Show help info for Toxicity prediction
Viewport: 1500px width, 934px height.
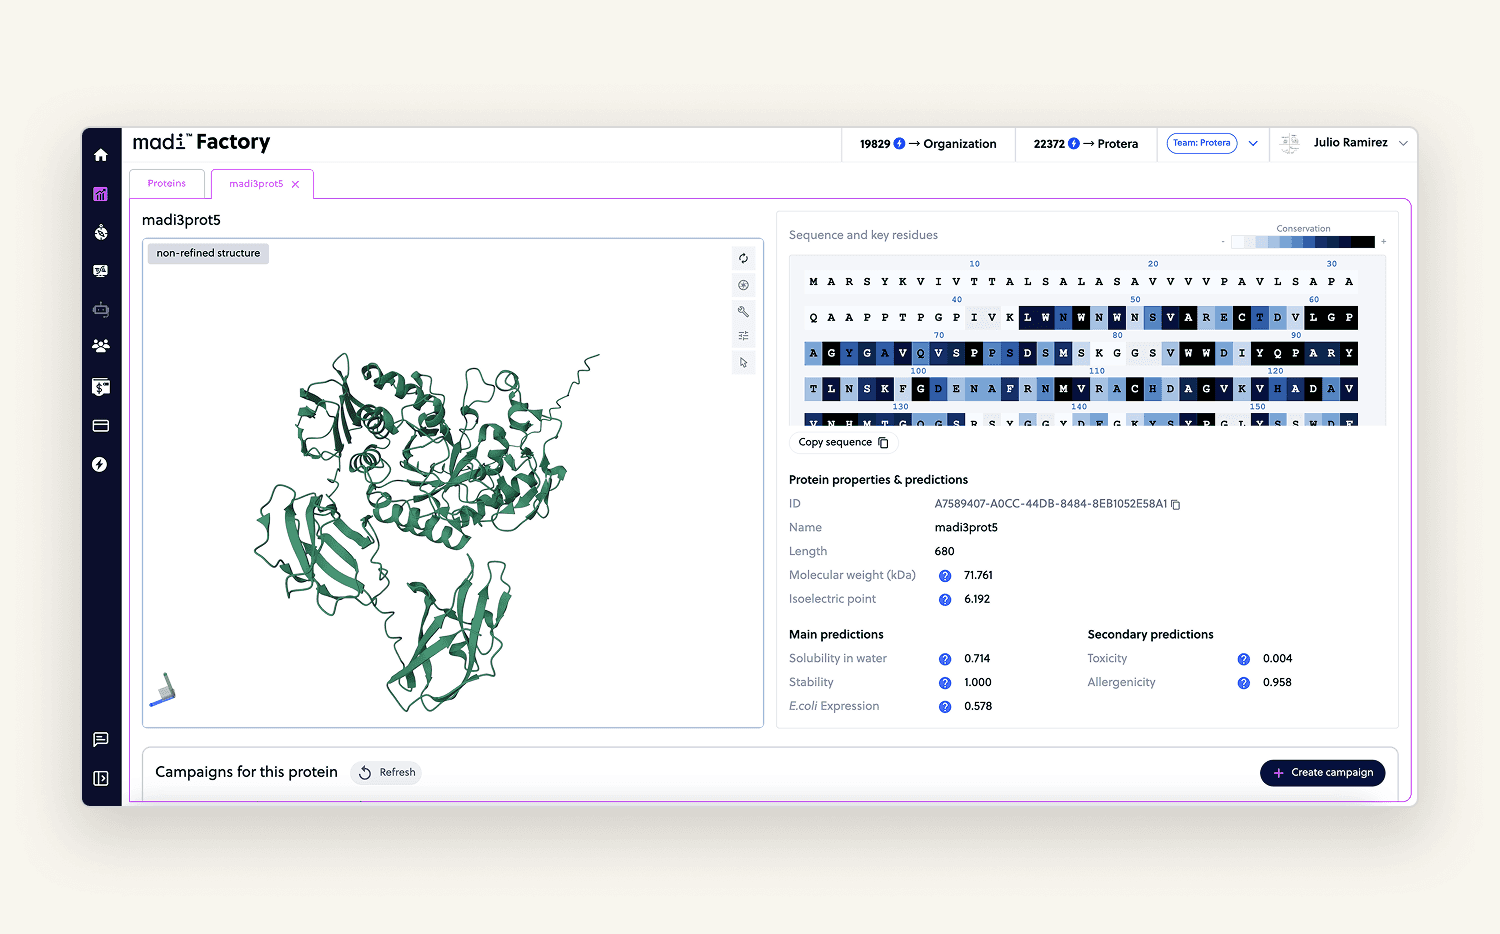click(x=1243, y=659)
